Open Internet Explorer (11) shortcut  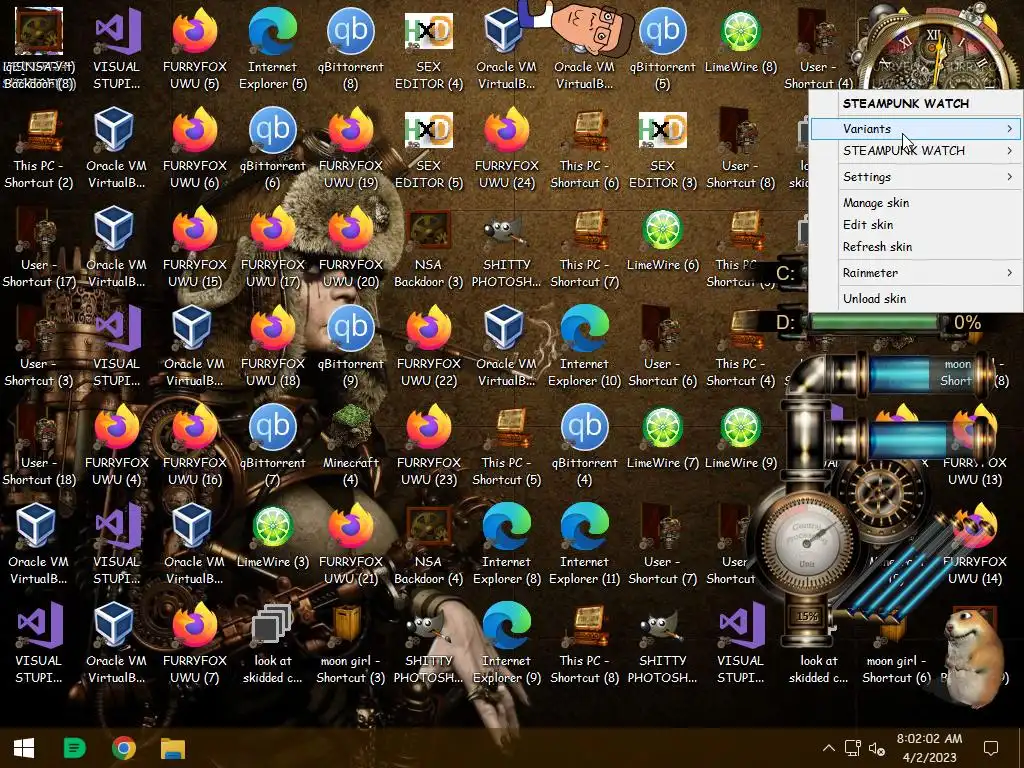(x=584, y=545)
